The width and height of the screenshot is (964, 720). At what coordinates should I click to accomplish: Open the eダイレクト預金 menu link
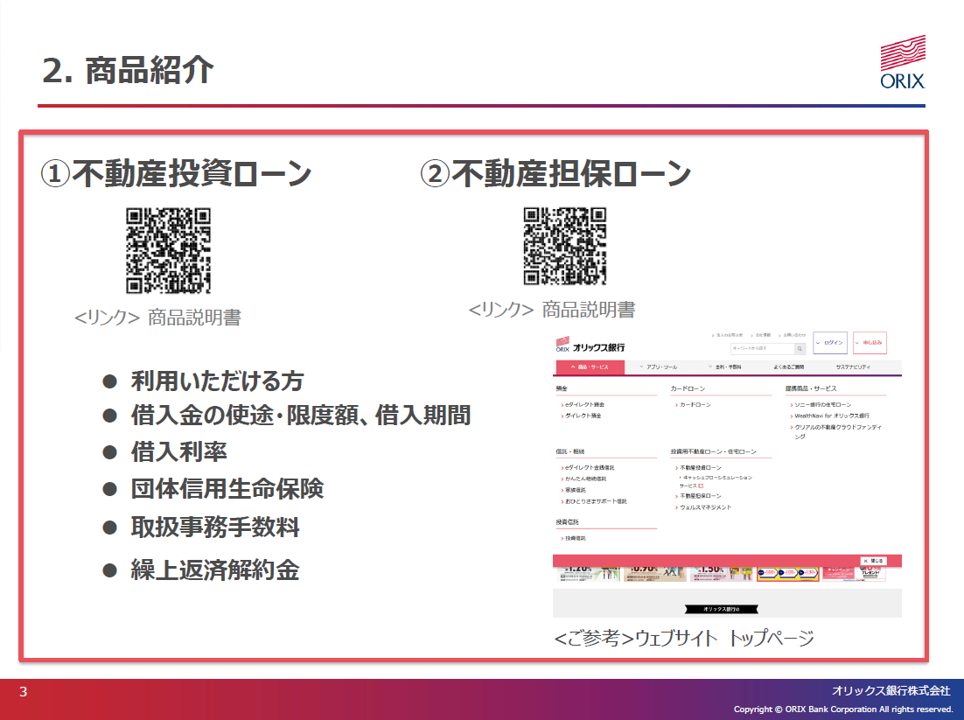coord(583,405)
